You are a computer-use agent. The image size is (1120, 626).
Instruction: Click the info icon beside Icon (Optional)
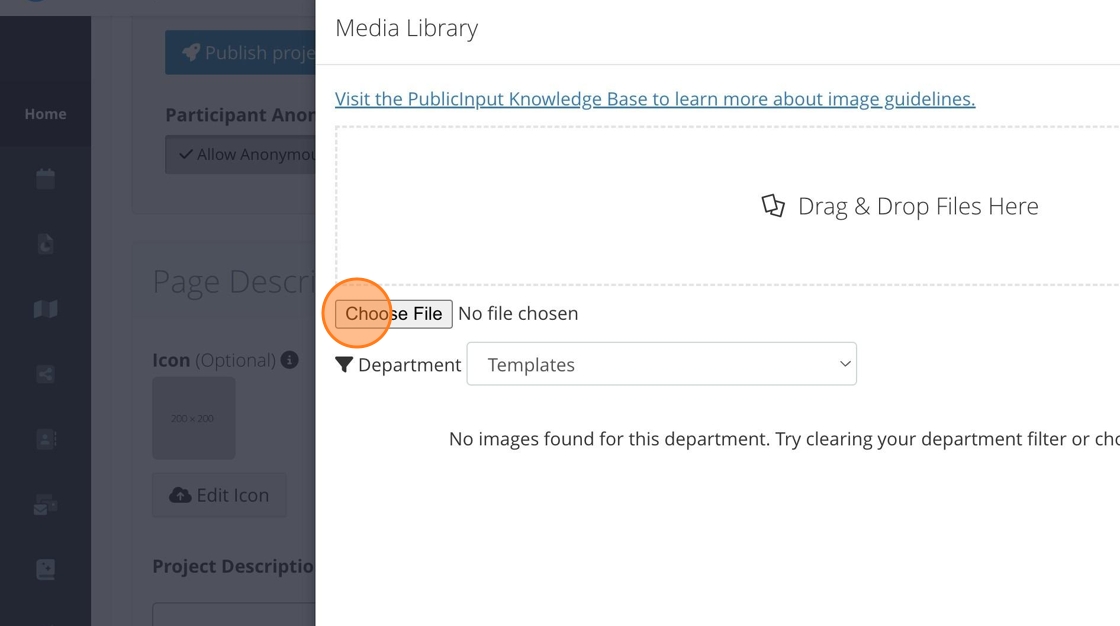click(290, 360)
